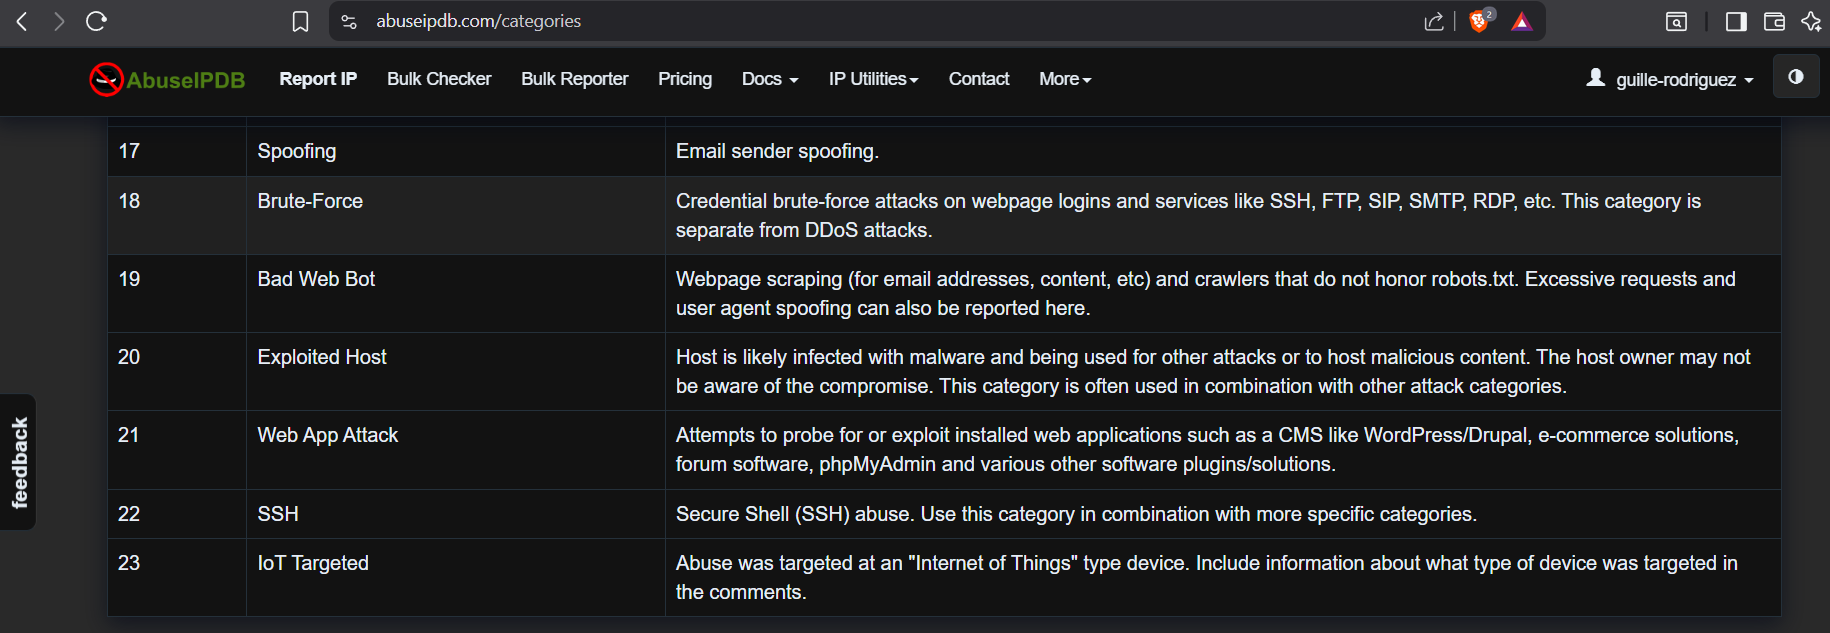Expand the Docs dropdown menu
Screen dimensions: 1830x633
(769, 79)
